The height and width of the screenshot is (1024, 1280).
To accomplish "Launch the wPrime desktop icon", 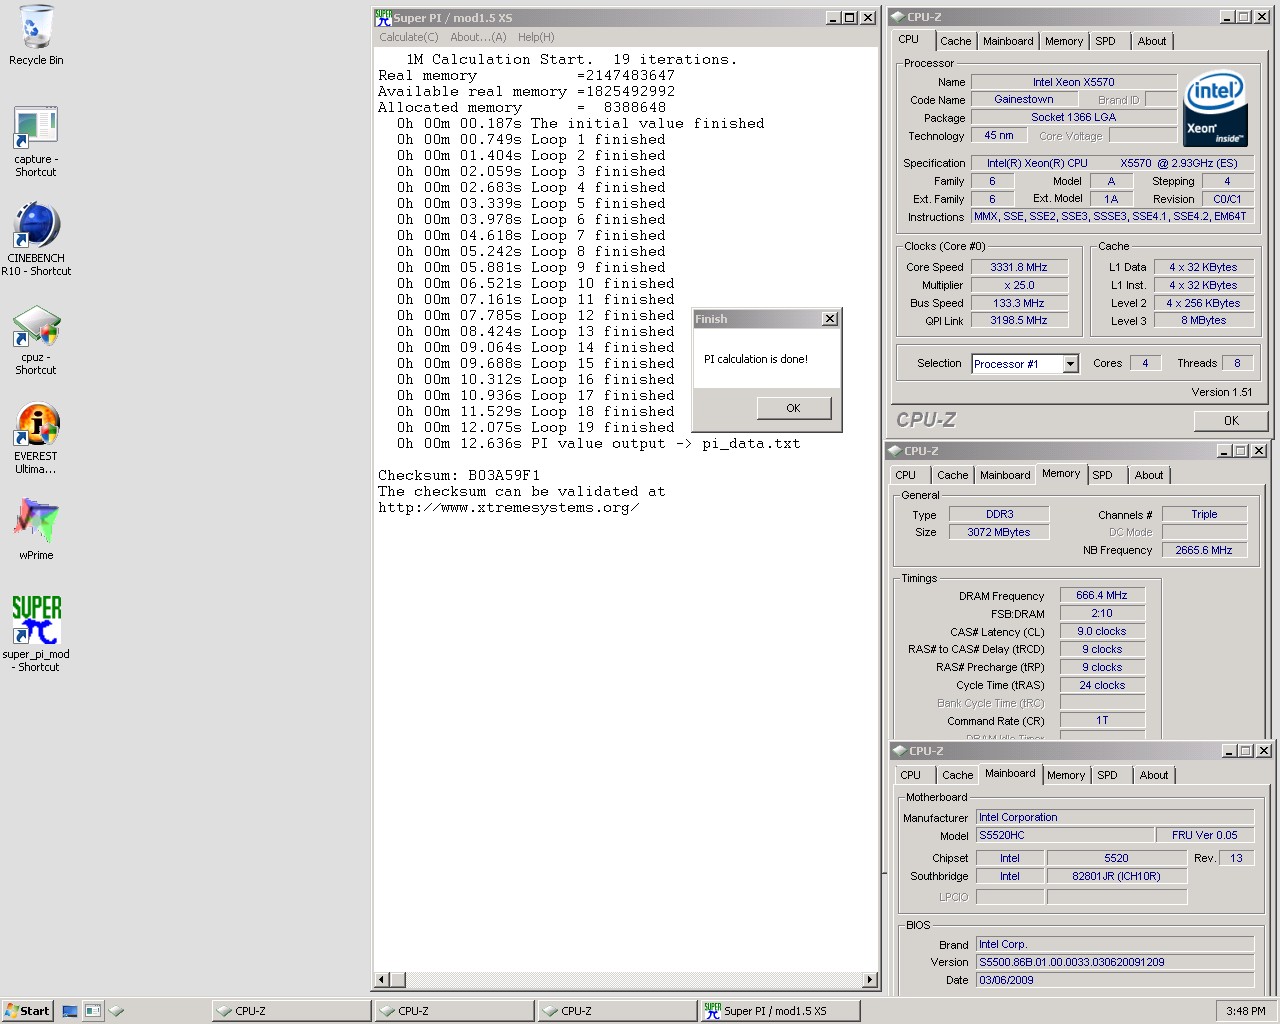I will 36,527.
